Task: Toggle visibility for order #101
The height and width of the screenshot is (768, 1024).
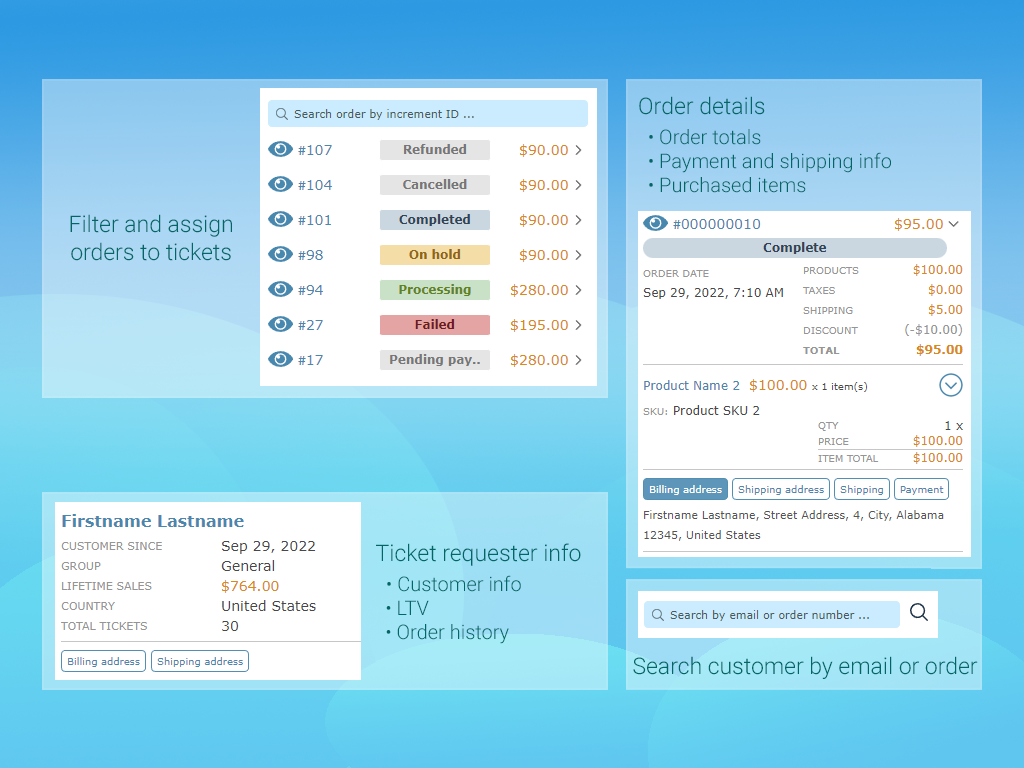Action: pos(281,219)
